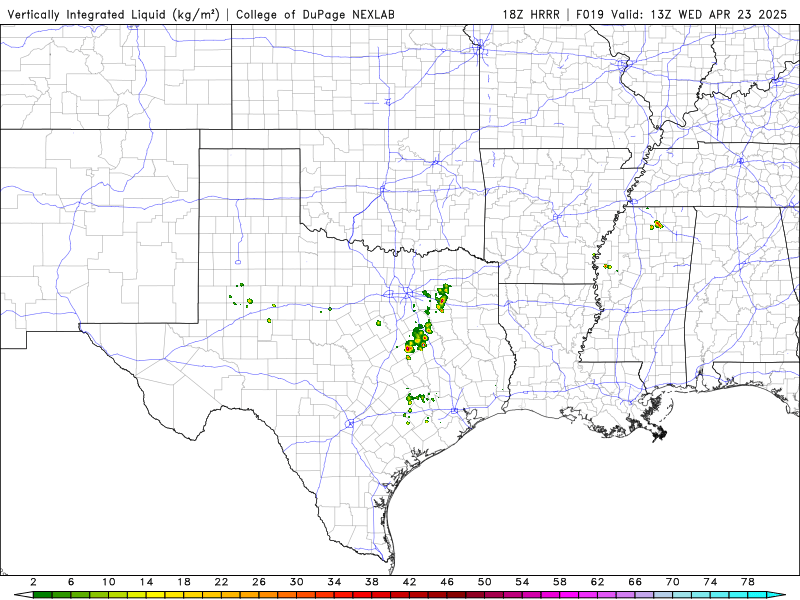Click the '46' value on the color scale
Viewport: 800px width, 600px height.
(447, 582)
